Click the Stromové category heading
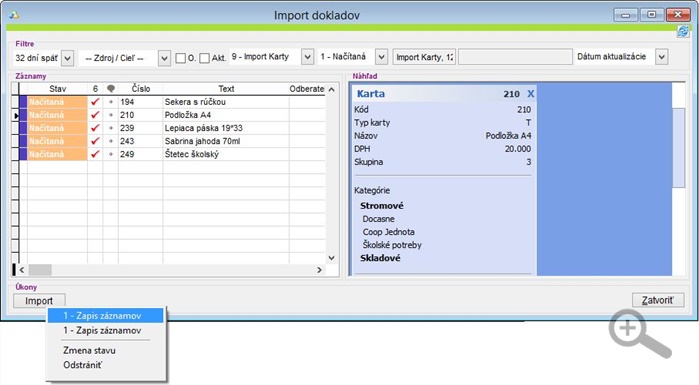699x385 pixels. [x=382, y=206]
